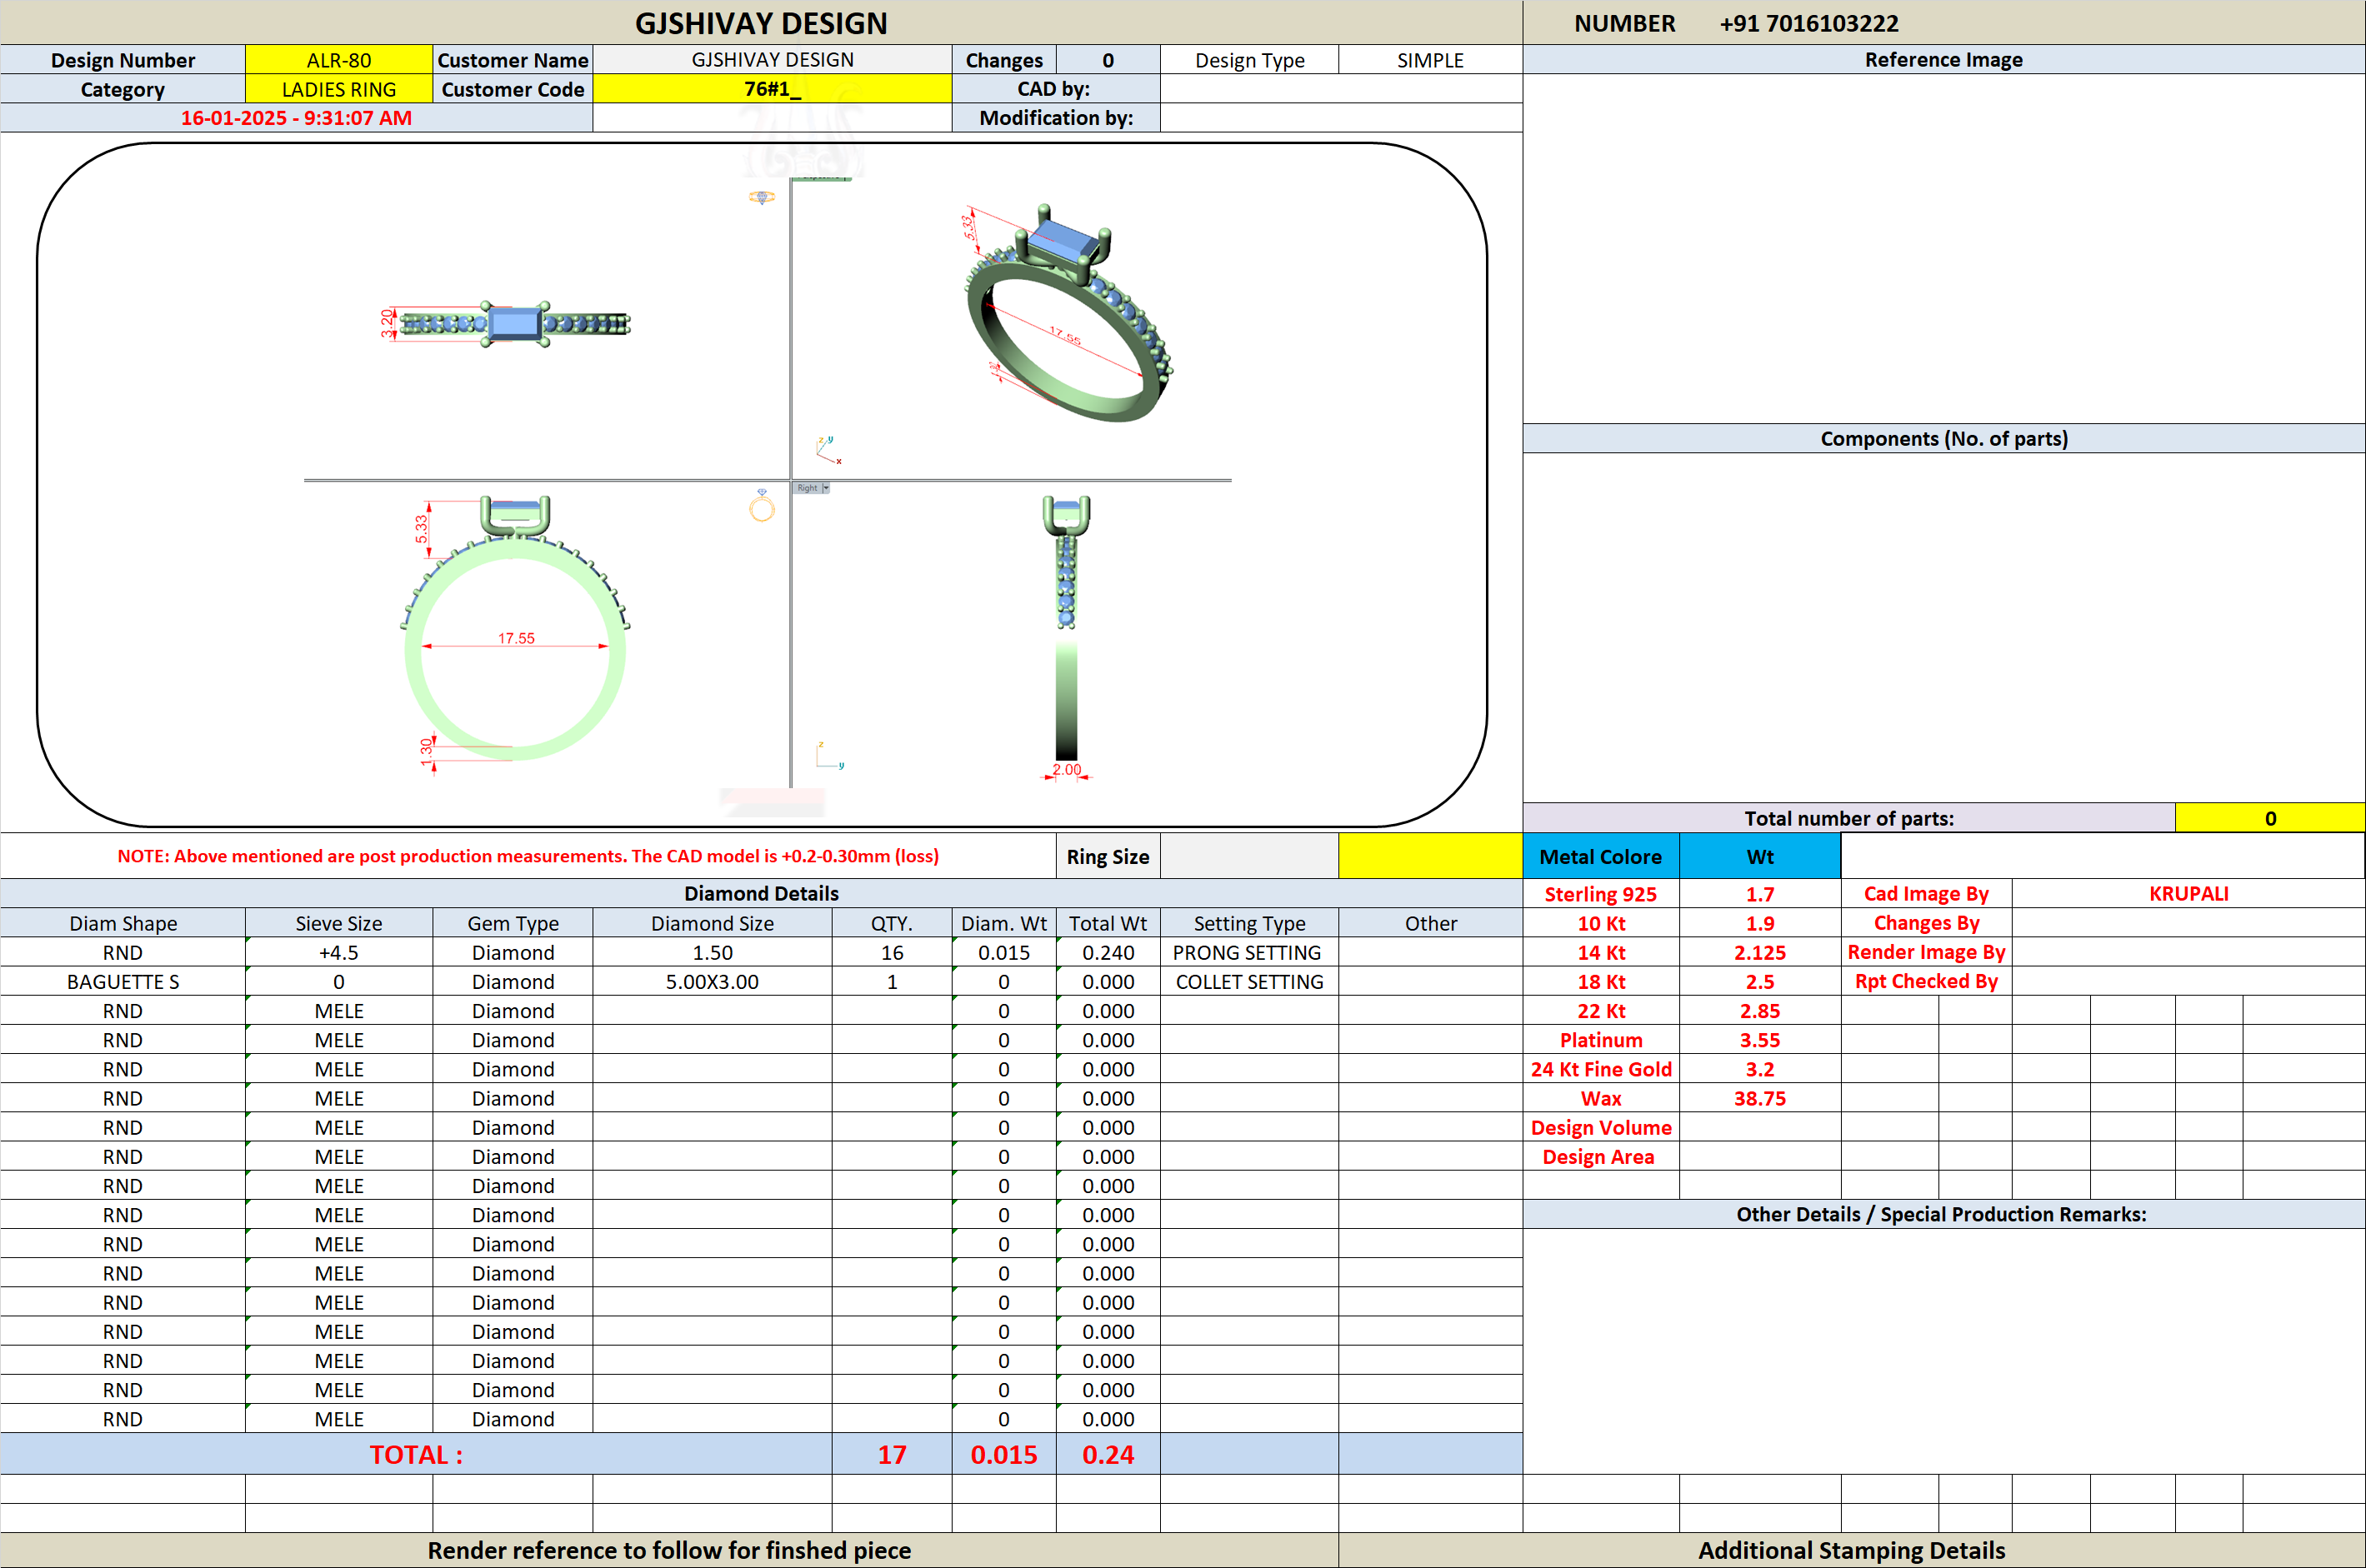Click the SIMPLE design type cell
This screenshot has height=1568, width=2366.
tap(1430, 60)
